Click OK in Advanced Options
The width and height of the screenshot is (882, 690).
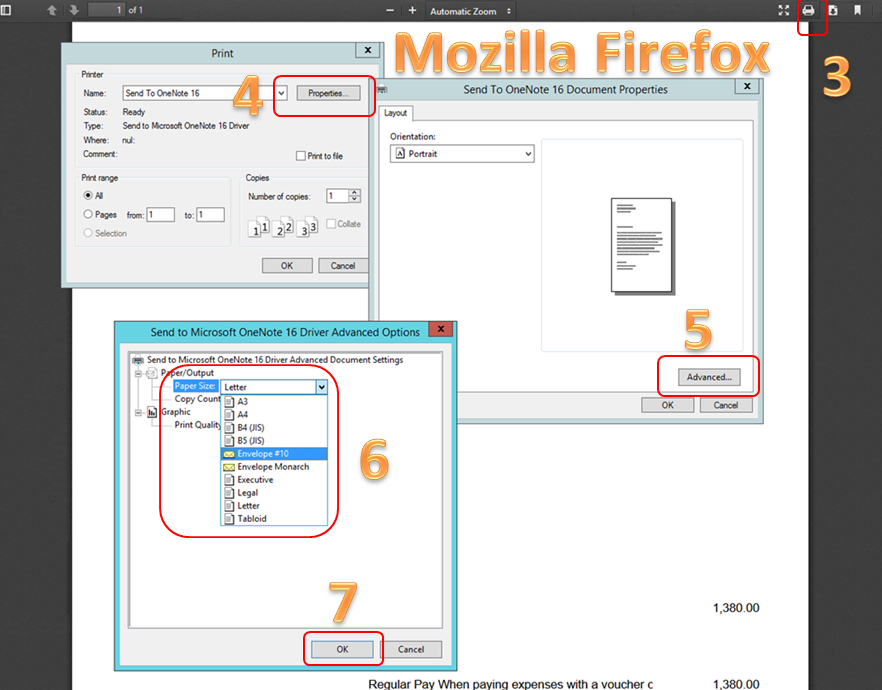(x=343, y=649)
